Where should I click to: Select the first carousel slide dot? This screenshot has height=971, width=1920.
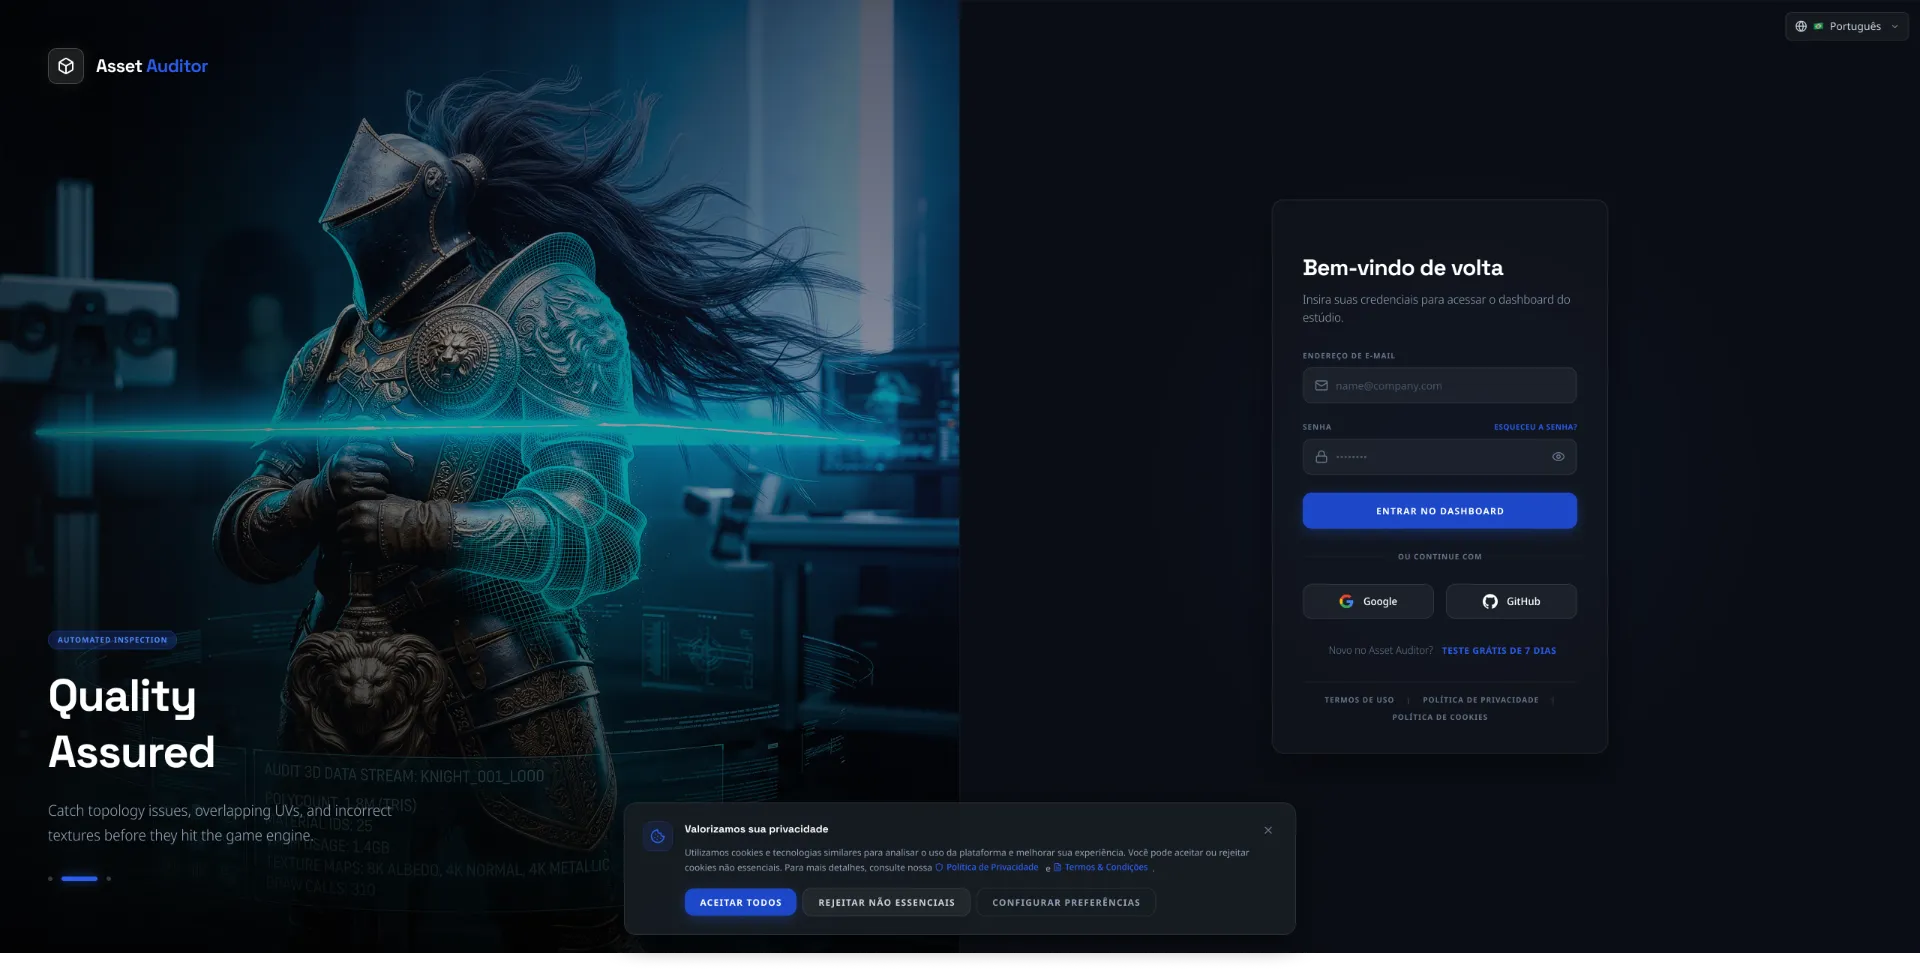click(x=50, y=879)
